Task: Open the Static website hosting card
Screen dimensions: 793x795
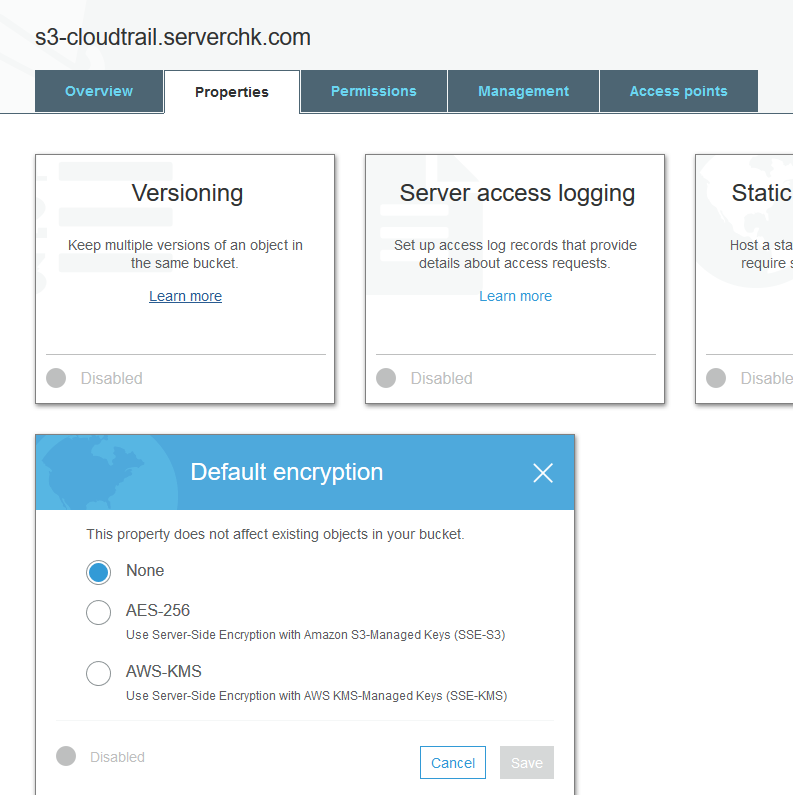Action: coord(744,279)
